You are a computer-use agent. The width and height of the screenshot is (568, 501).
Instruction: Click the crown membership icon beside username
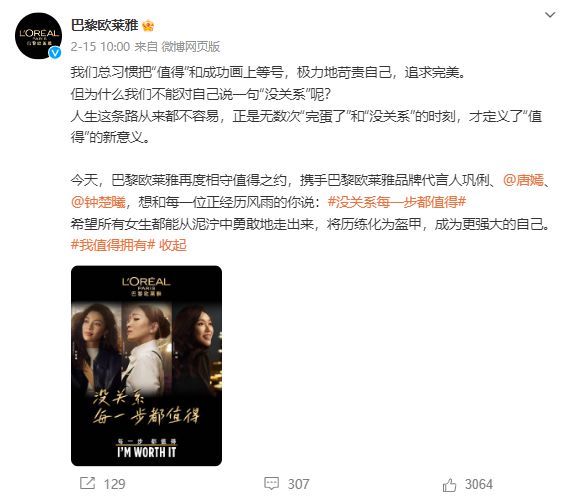coord(148,26)
